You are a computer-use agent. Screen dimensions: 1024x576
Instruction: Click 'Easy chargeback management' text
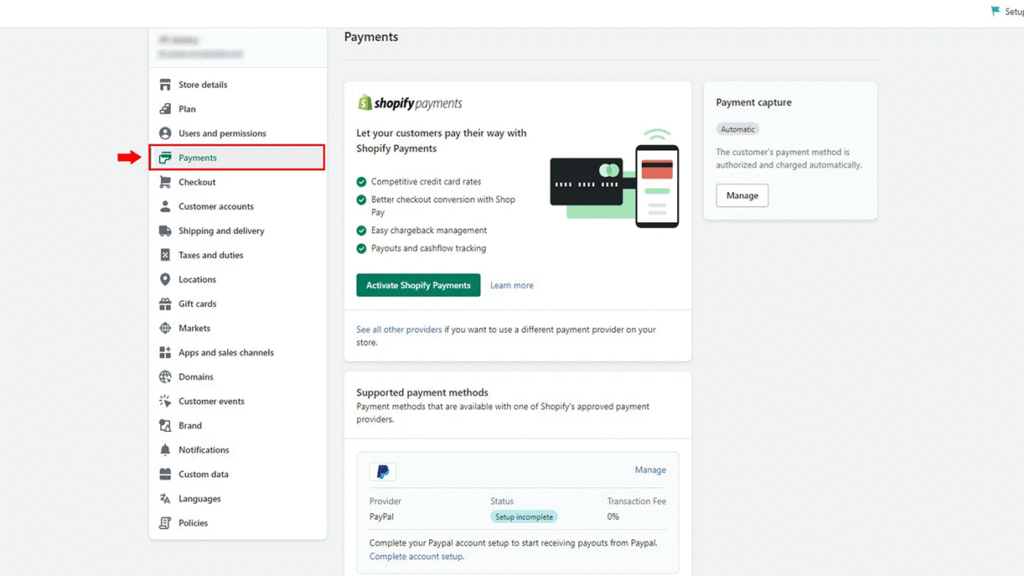pyautogui.click(x=429, y=231)
